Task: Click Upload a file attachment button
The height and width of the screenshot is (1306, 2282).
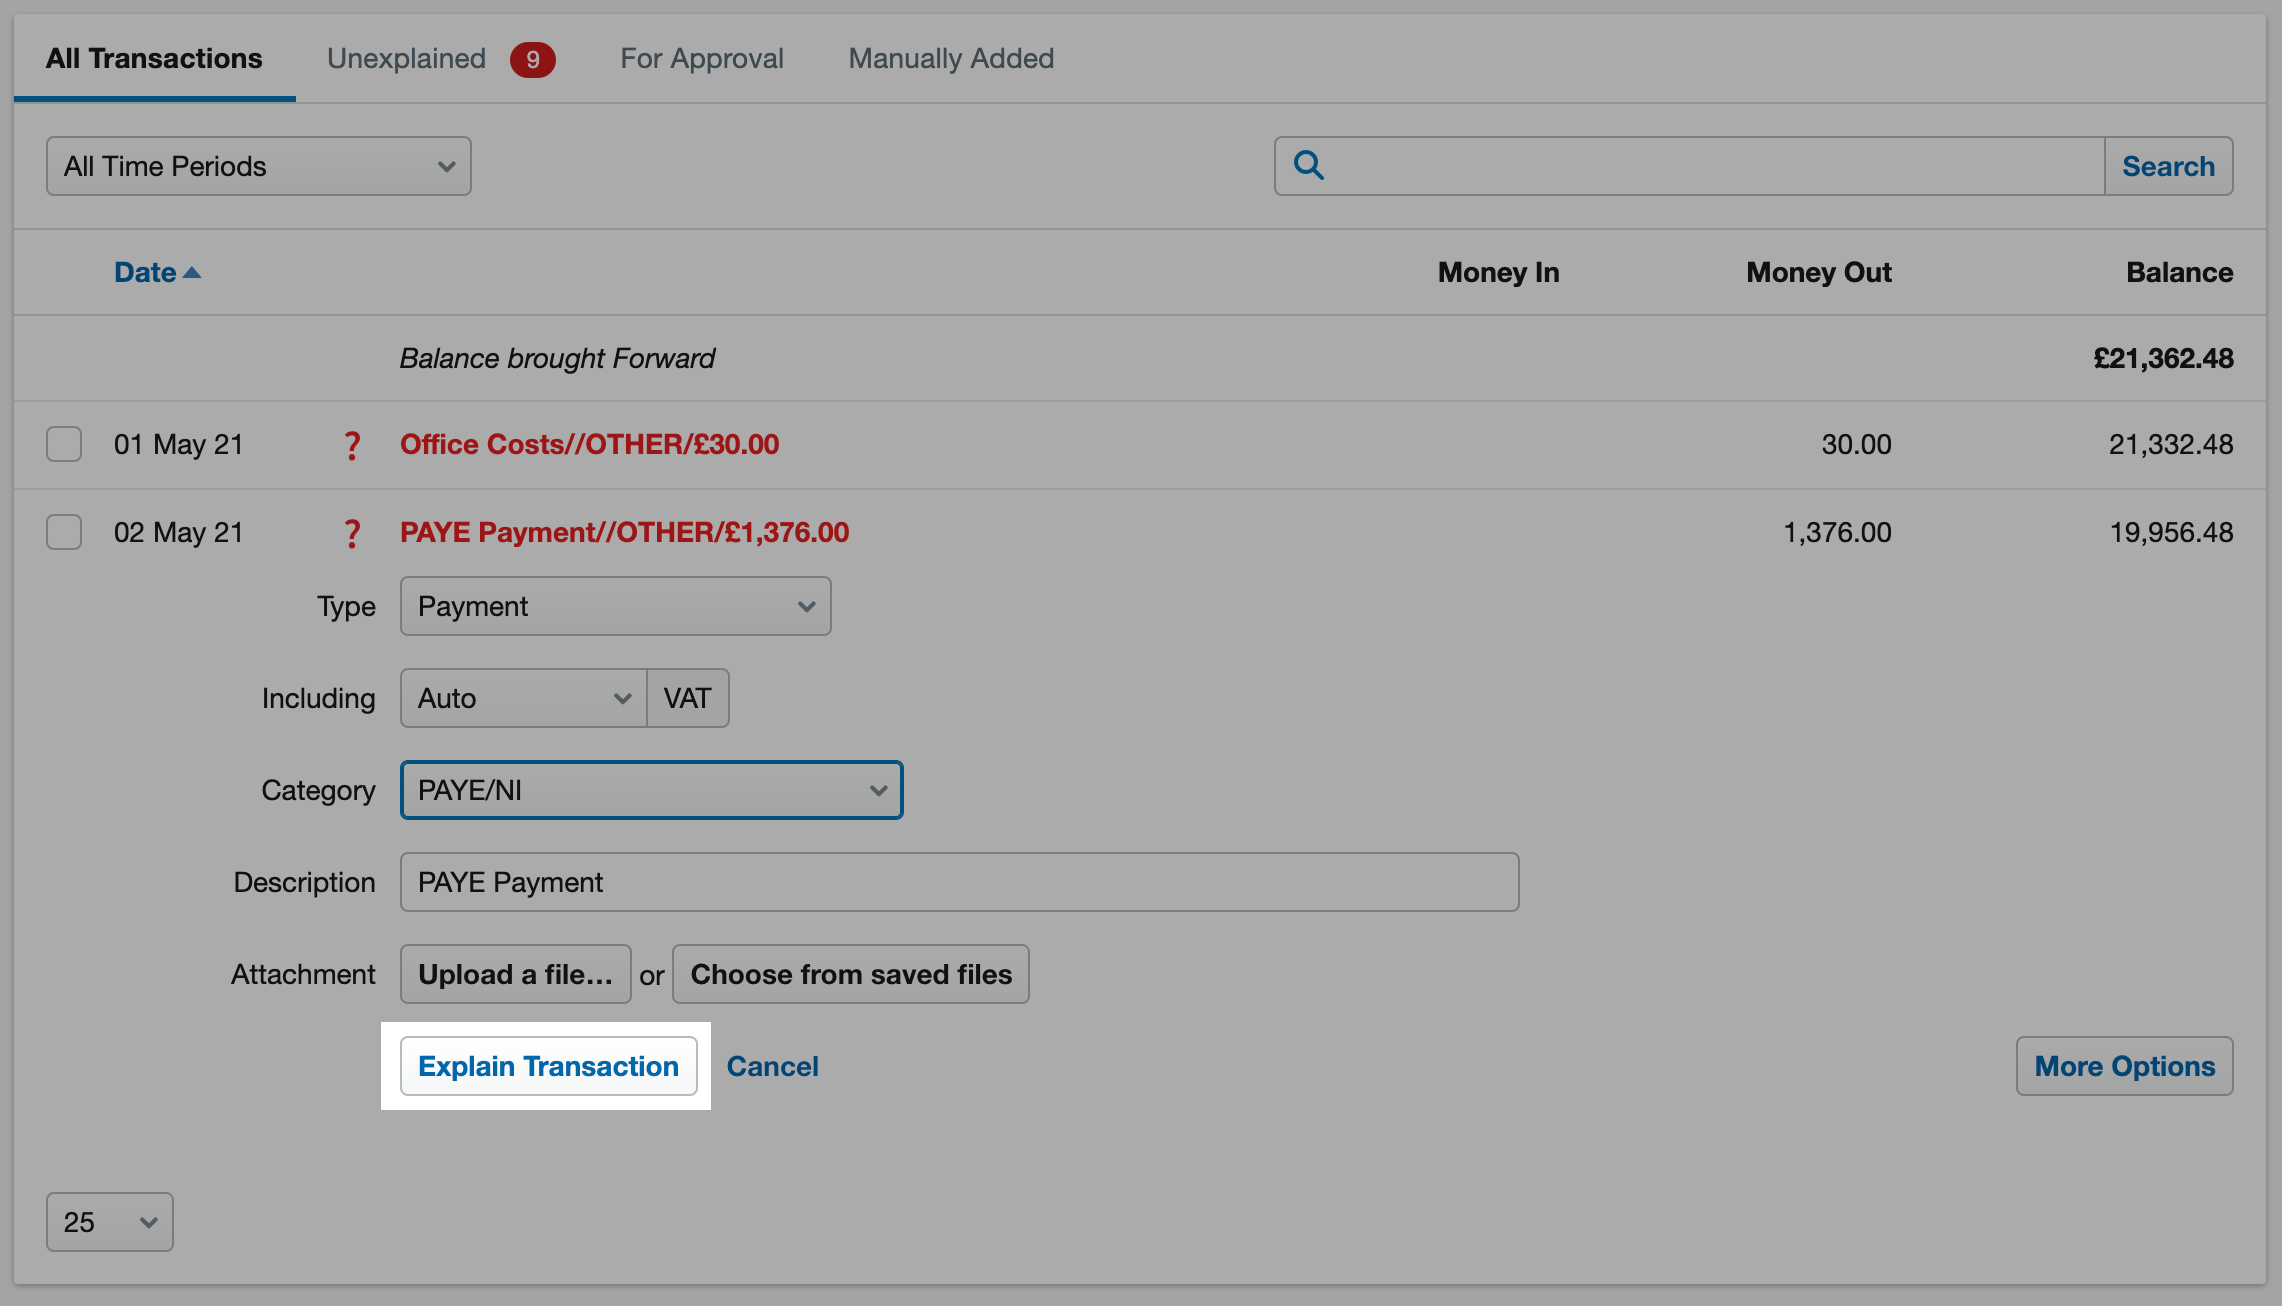Action: [x=516, y=974]
